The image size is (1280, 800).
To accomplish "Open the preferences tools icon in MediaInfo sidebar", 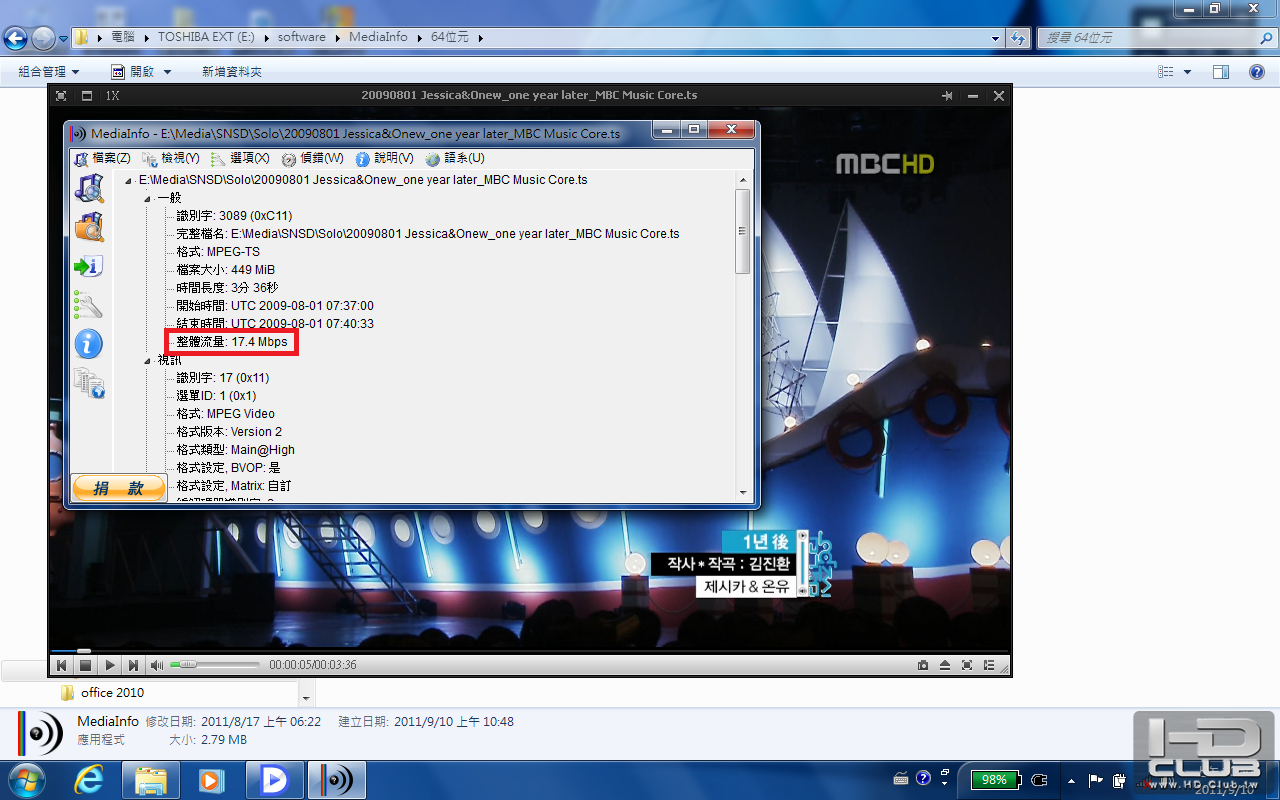I will point(89,305).
